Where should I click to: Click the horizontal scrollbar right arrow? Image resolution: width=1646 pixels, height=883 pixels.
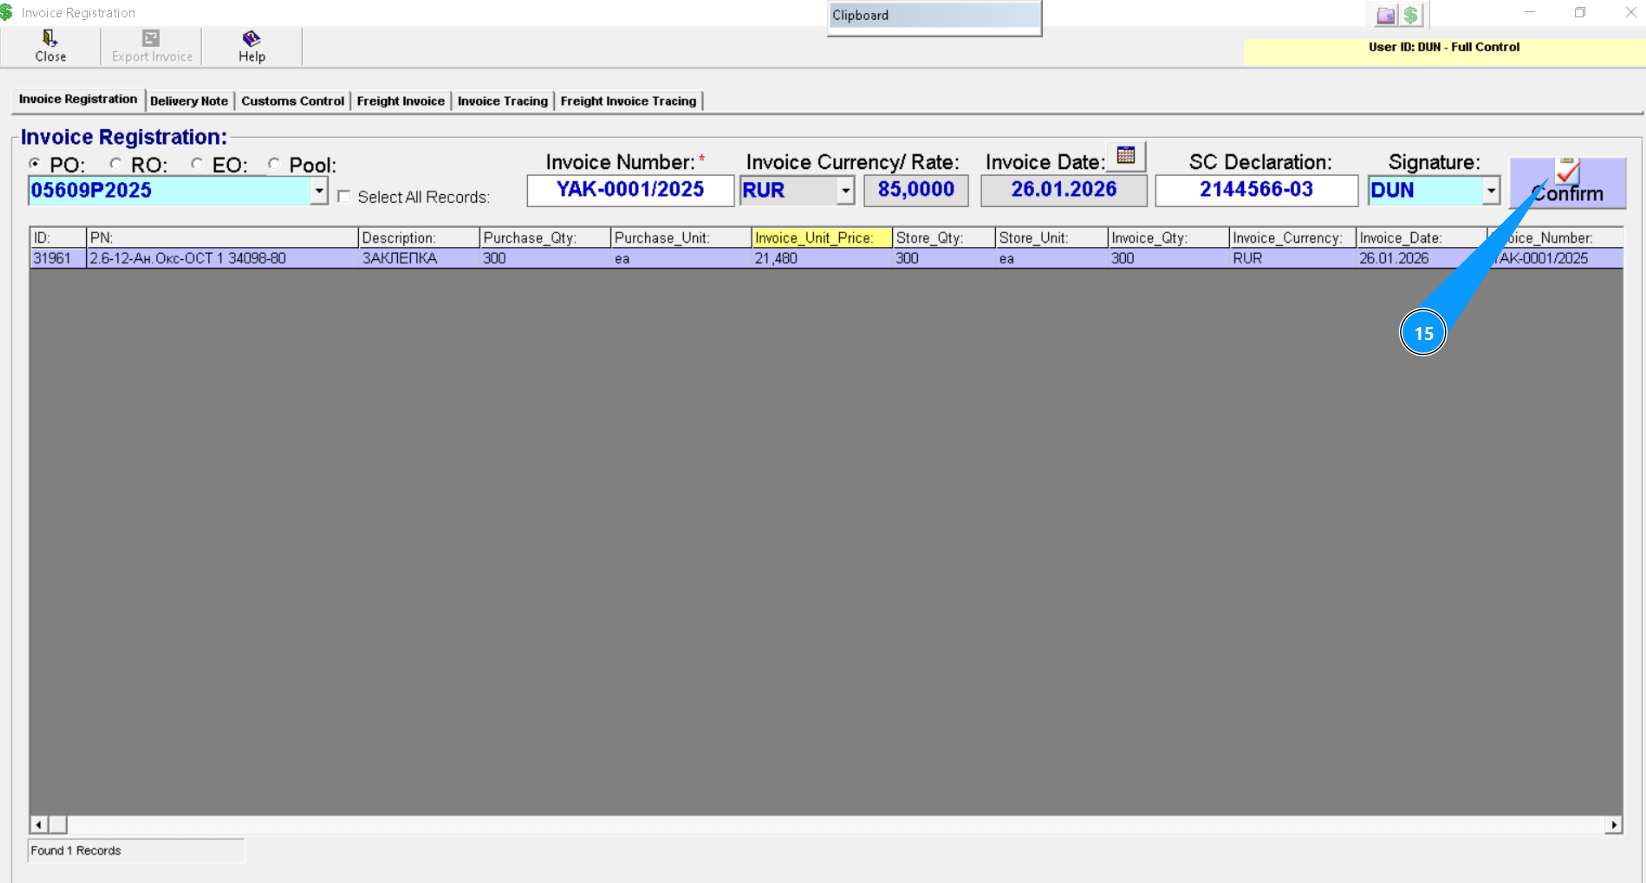click(1614, 825)
